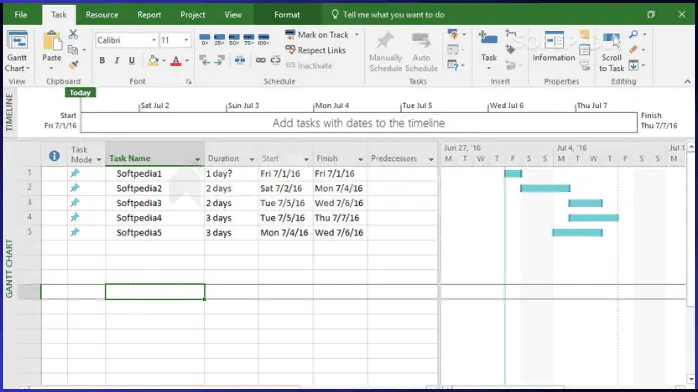Open the Calibri font name dropdown
698x392 pixels.
click(154, 40)
